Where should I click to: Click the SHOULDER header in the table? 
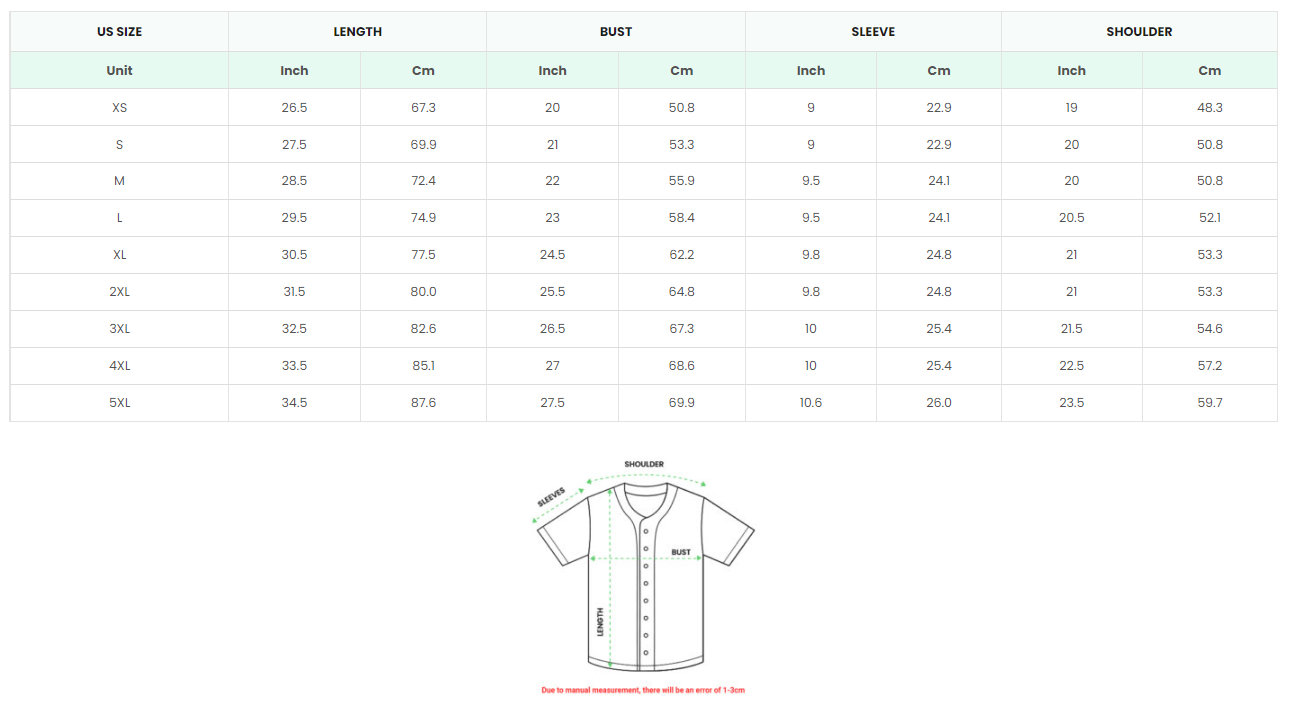pyautogui.click(x=1139, y=32)
